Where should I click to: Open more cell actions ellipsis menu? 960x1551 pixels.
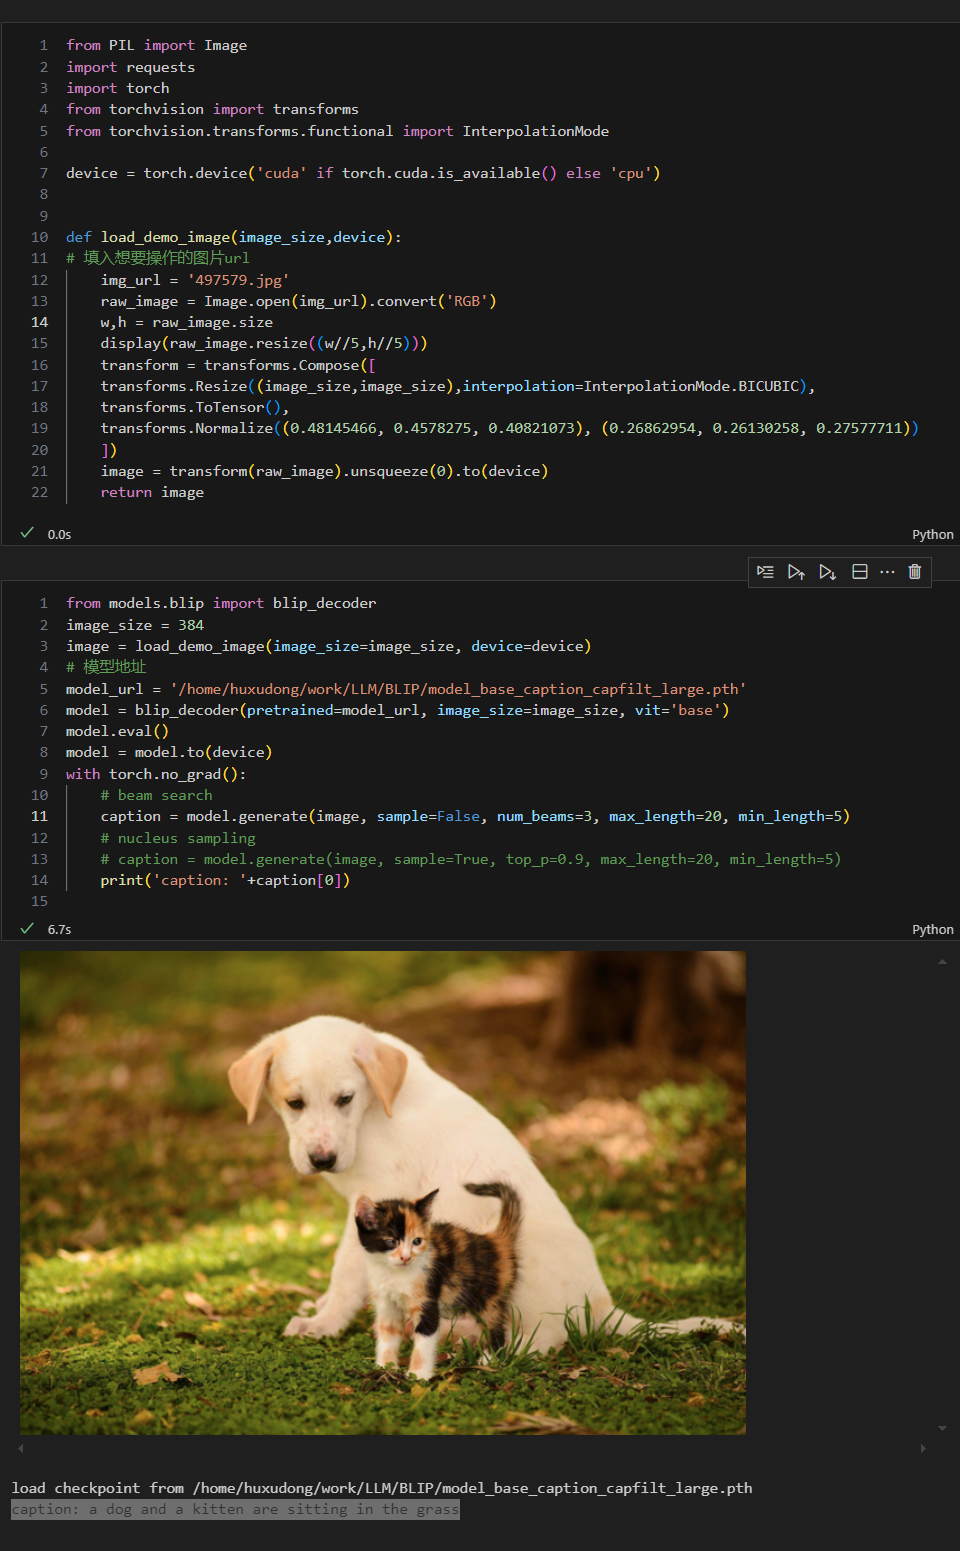coord(887,572)
